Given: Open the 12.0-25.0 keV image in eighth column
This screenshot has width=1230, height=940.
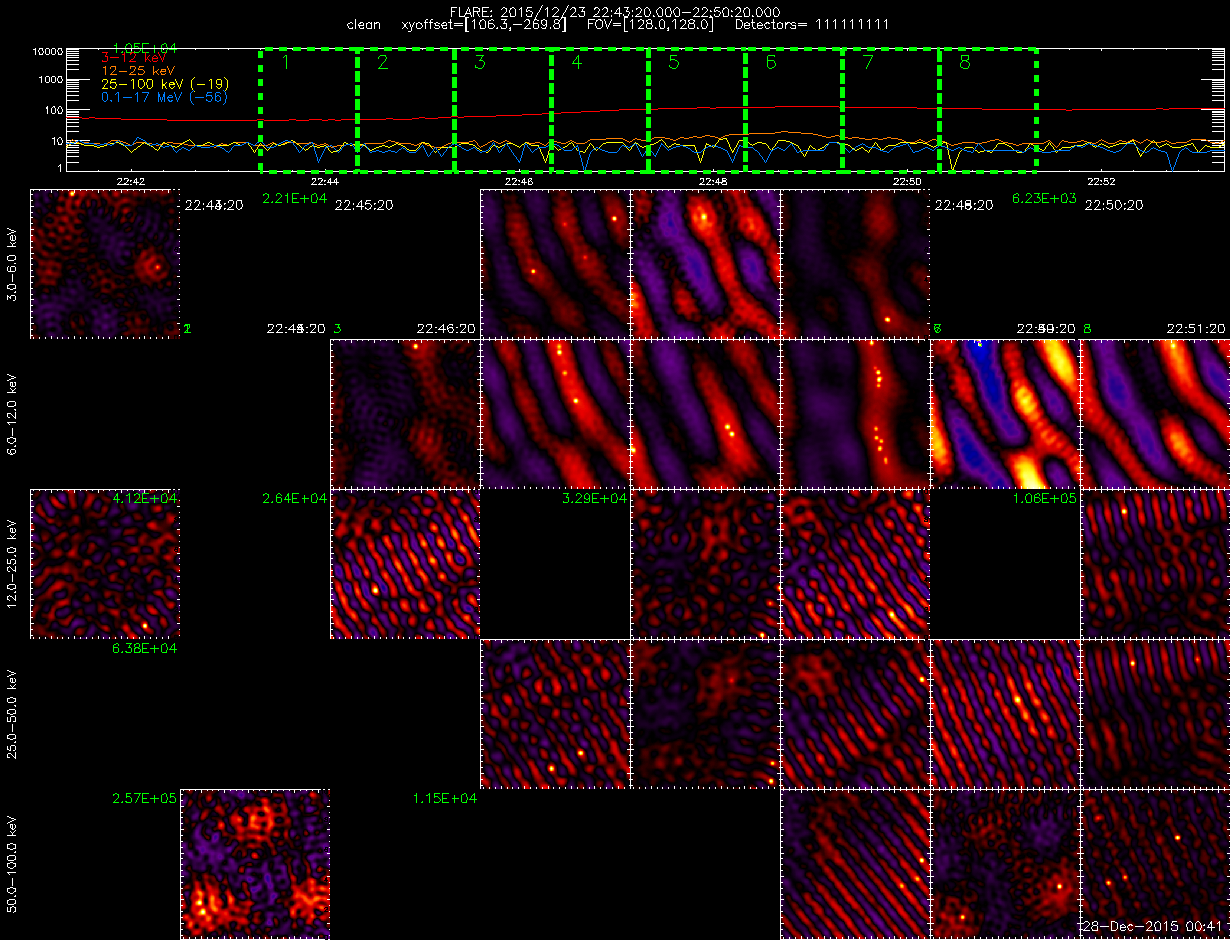Looking at the screenshot, I should pyautogui.click(x=1155, y=564).
